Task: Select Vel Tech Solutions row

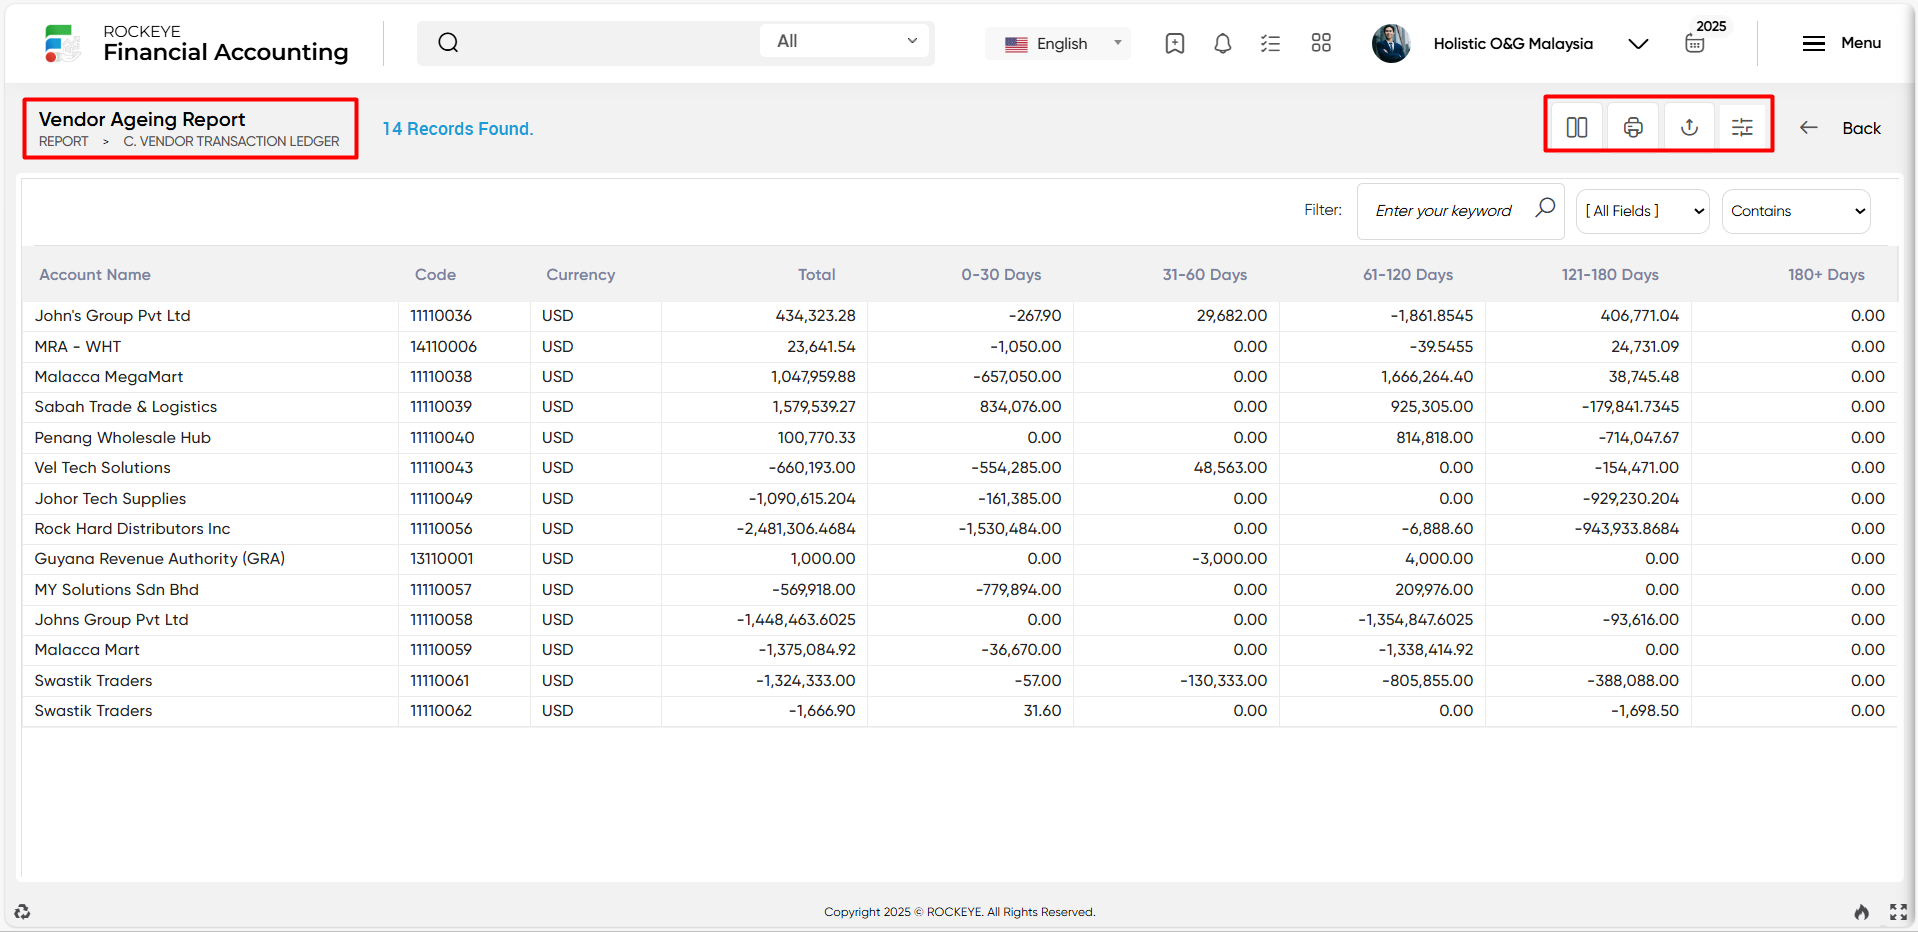Action: pos(959,468)
